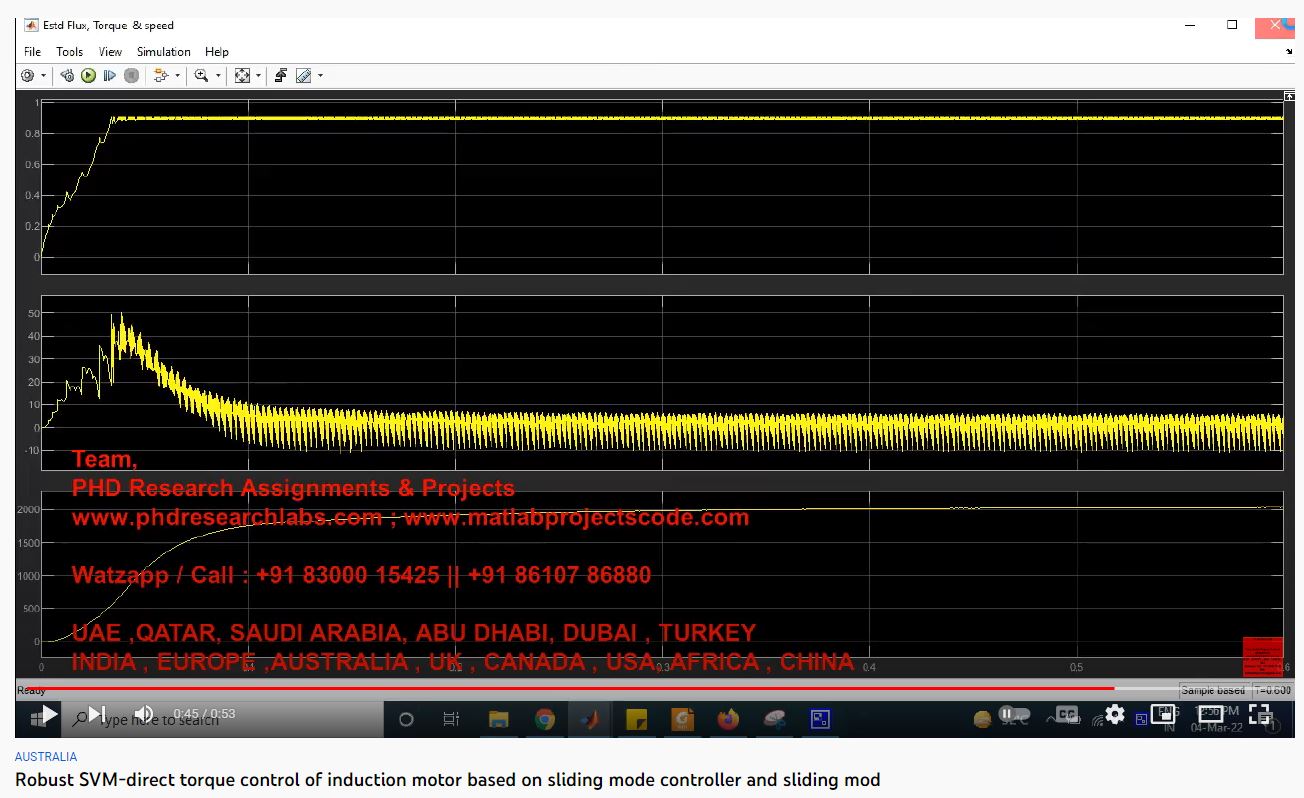Click the Cursor Measurements ruler icon
The height and width of the screenshot is (798, 1304).
[303, 76]
